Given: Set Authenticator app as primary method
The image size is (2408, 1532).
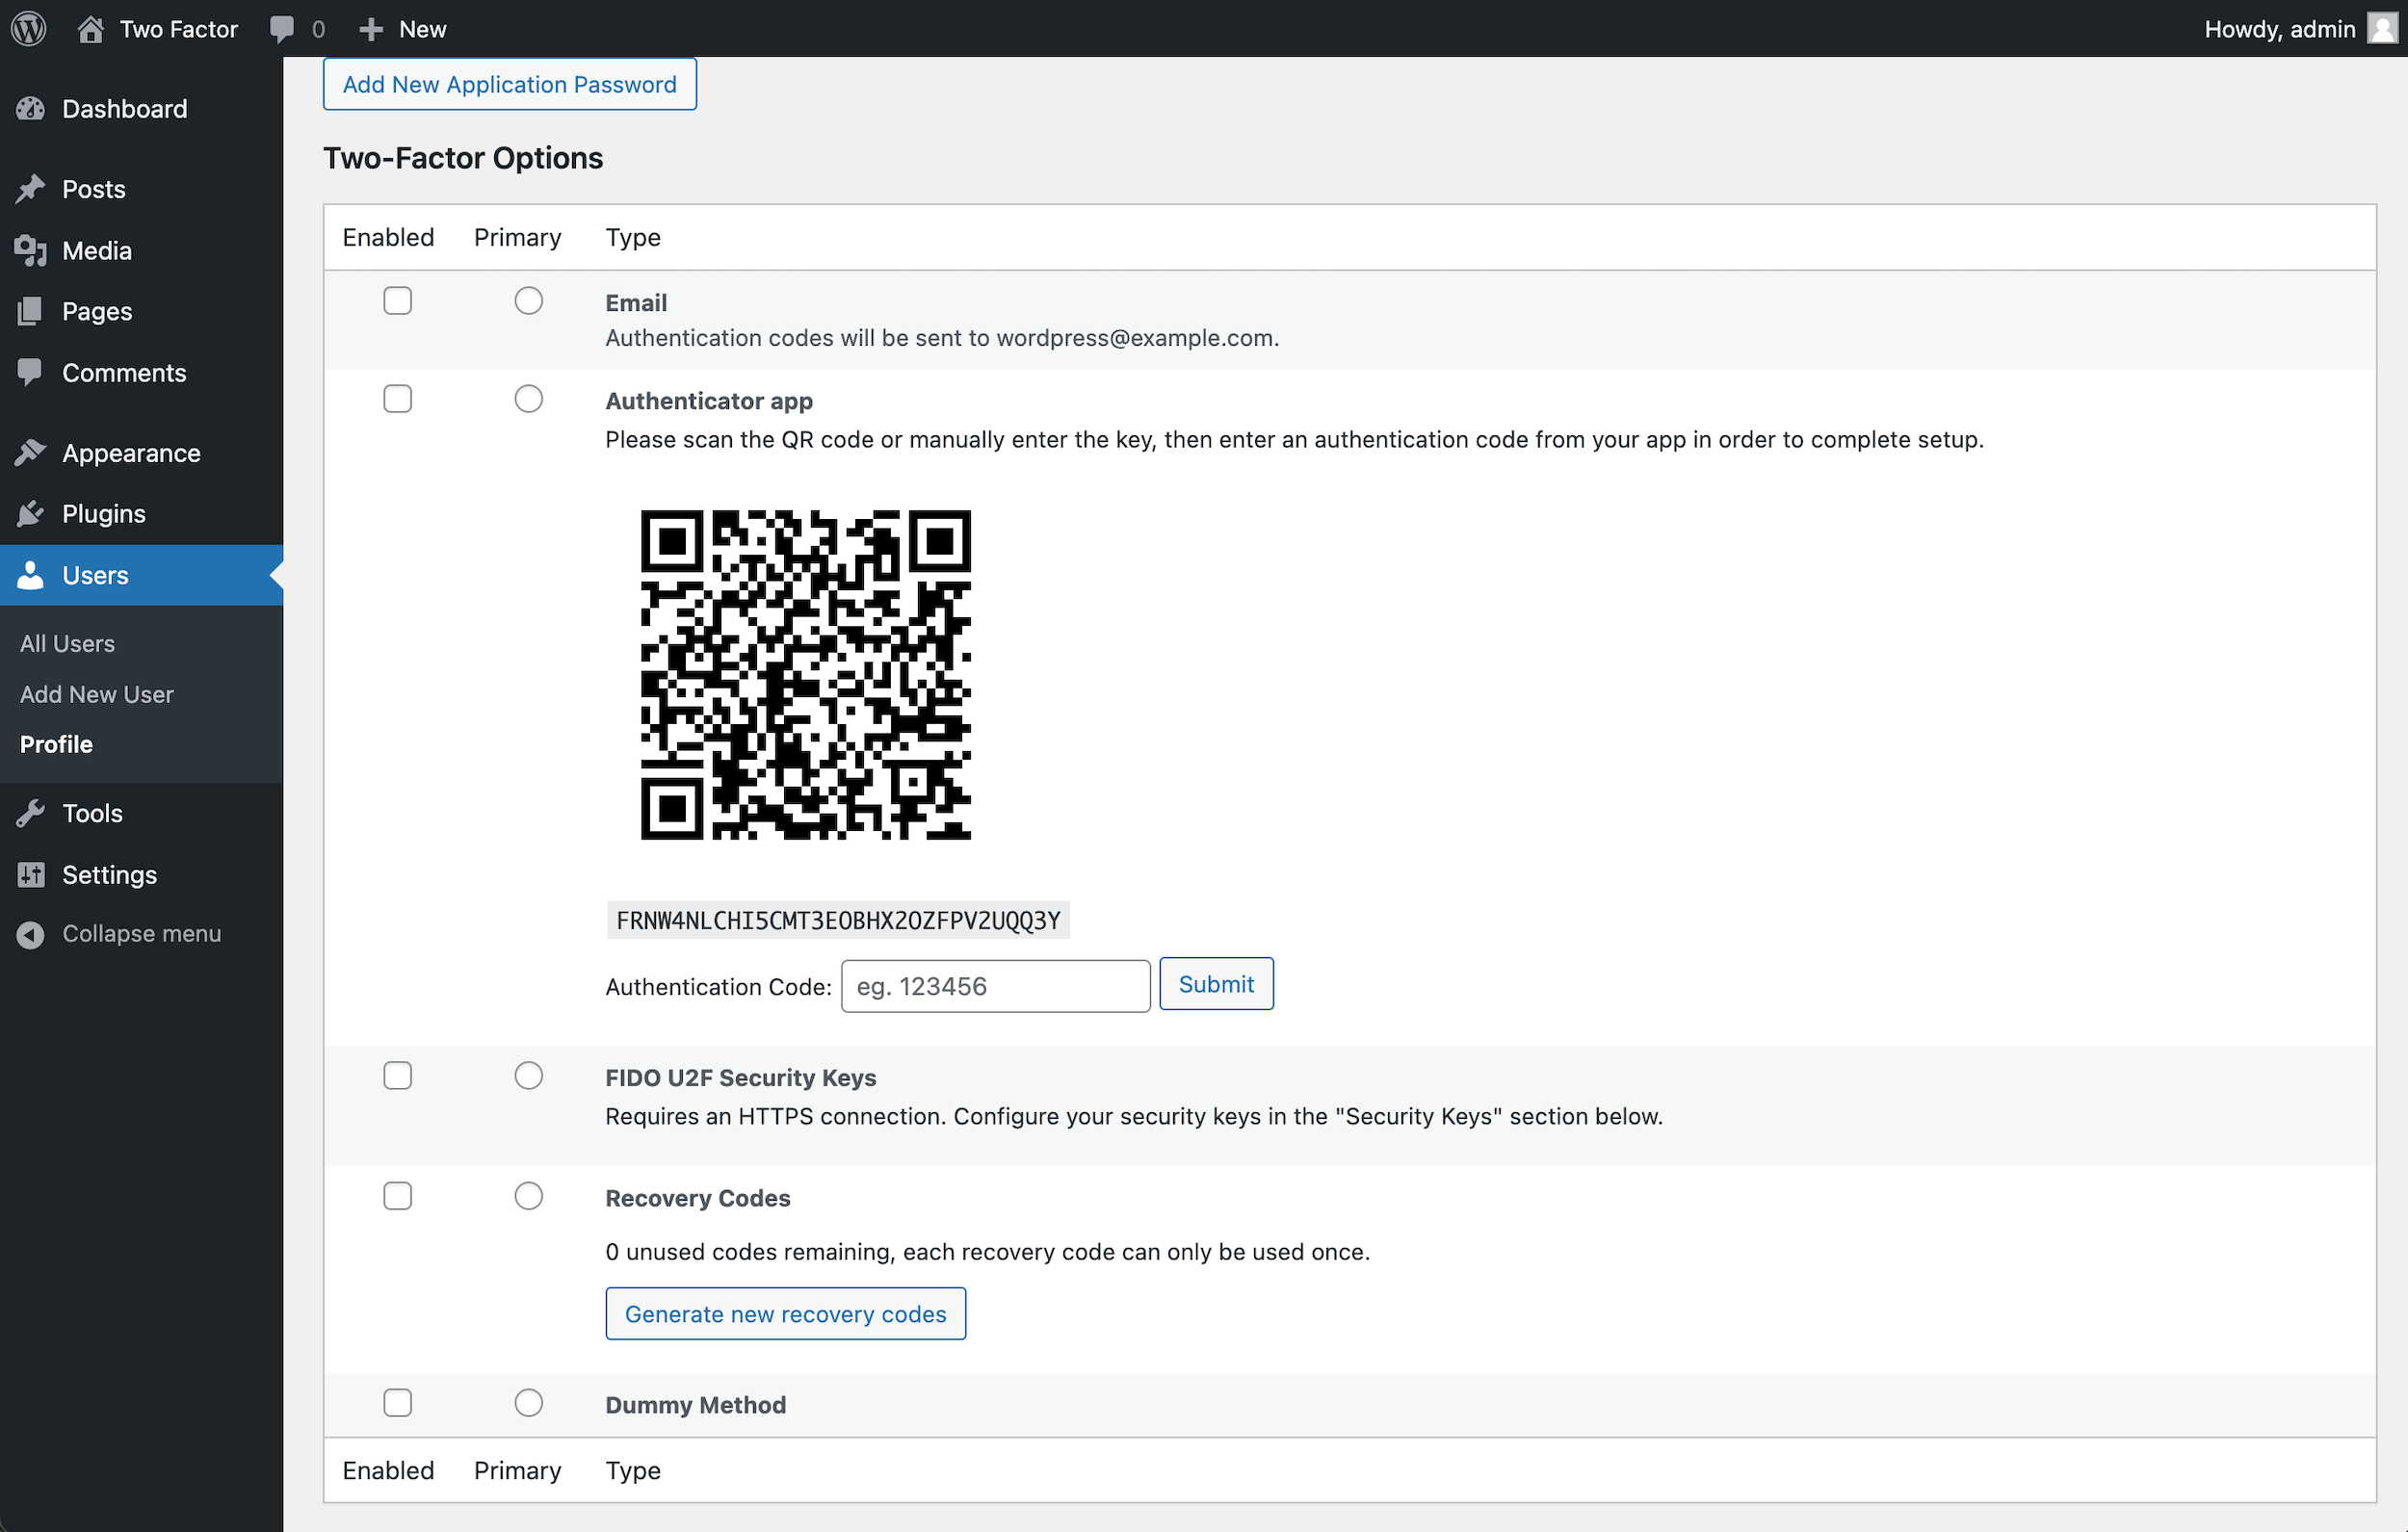Looking at the screenshot, I should pyautogui.click(x=528, y=399).
